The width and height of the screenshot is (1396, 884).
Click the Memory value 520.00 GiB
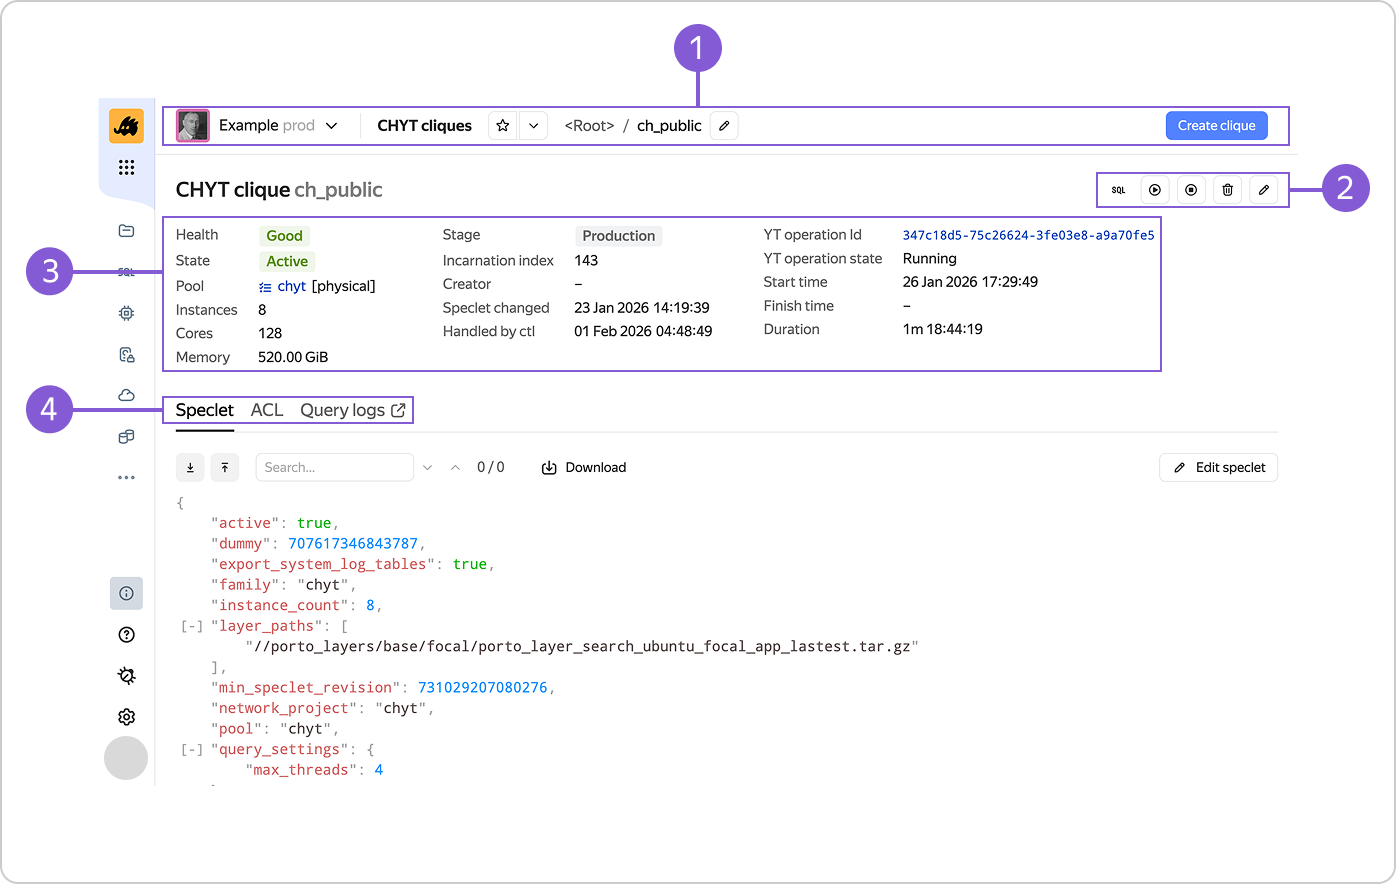(x=293, y=357)
